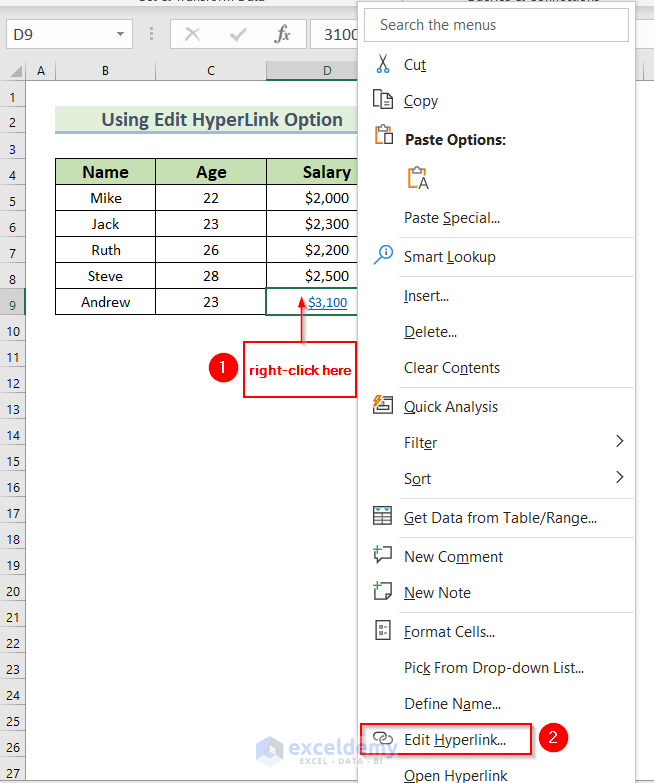Click the Get Data table icon
Screen dimensions: 654x783
pyautogui.click(x=382, y=515)
